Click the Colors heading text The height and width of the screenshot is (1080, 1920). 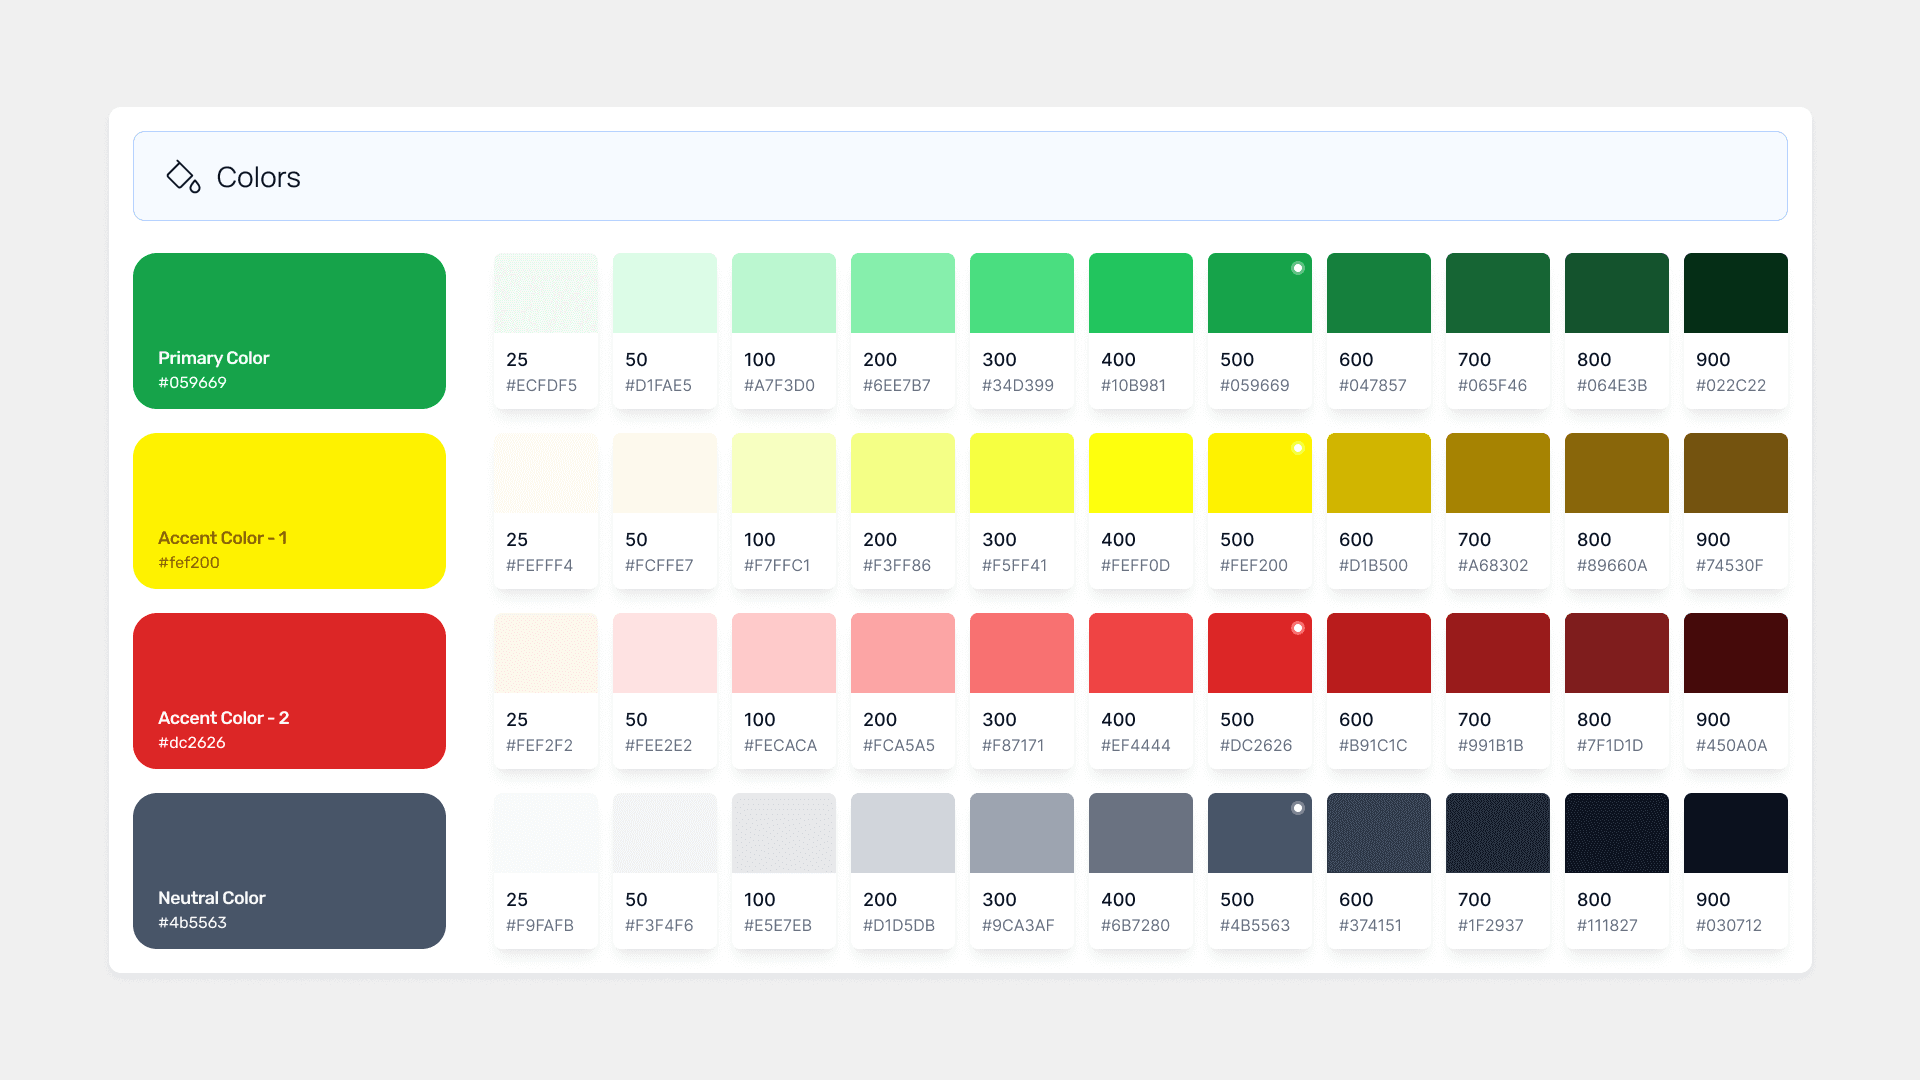(x=258, y=177)
